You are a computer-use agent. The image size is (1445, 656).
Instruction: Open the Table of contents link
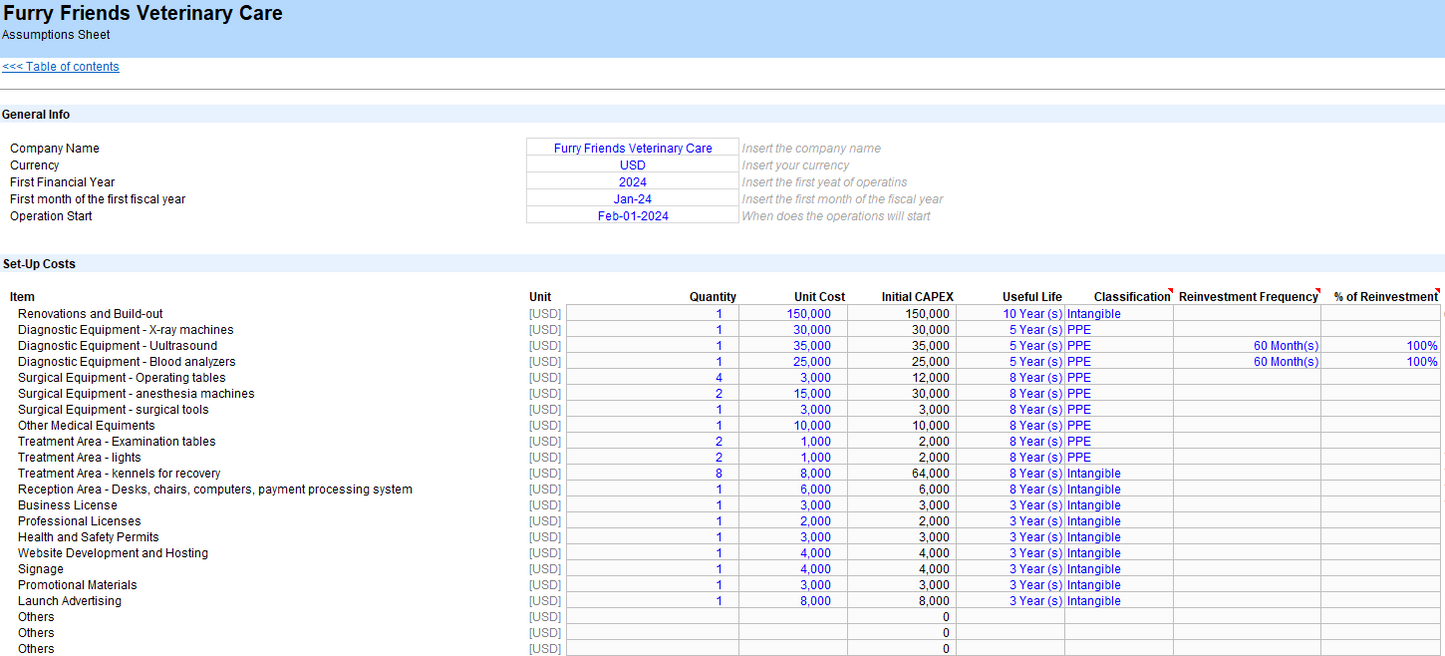(61, 67)
